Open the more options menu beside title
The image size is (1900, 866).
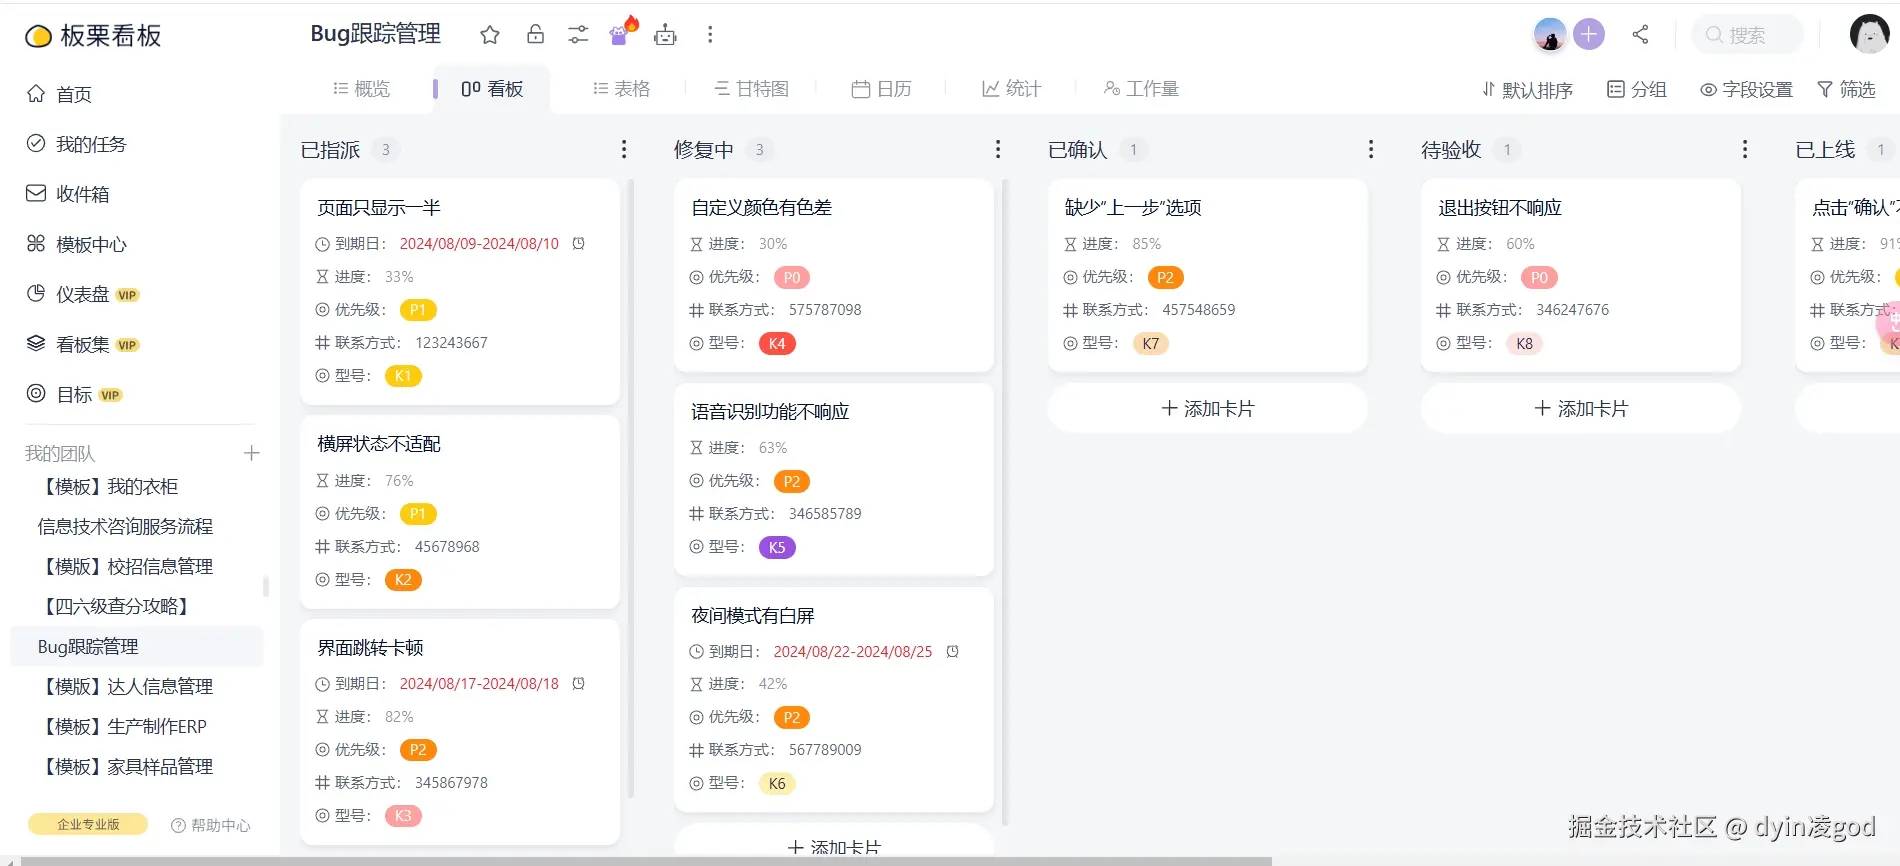tap(710, 35)
